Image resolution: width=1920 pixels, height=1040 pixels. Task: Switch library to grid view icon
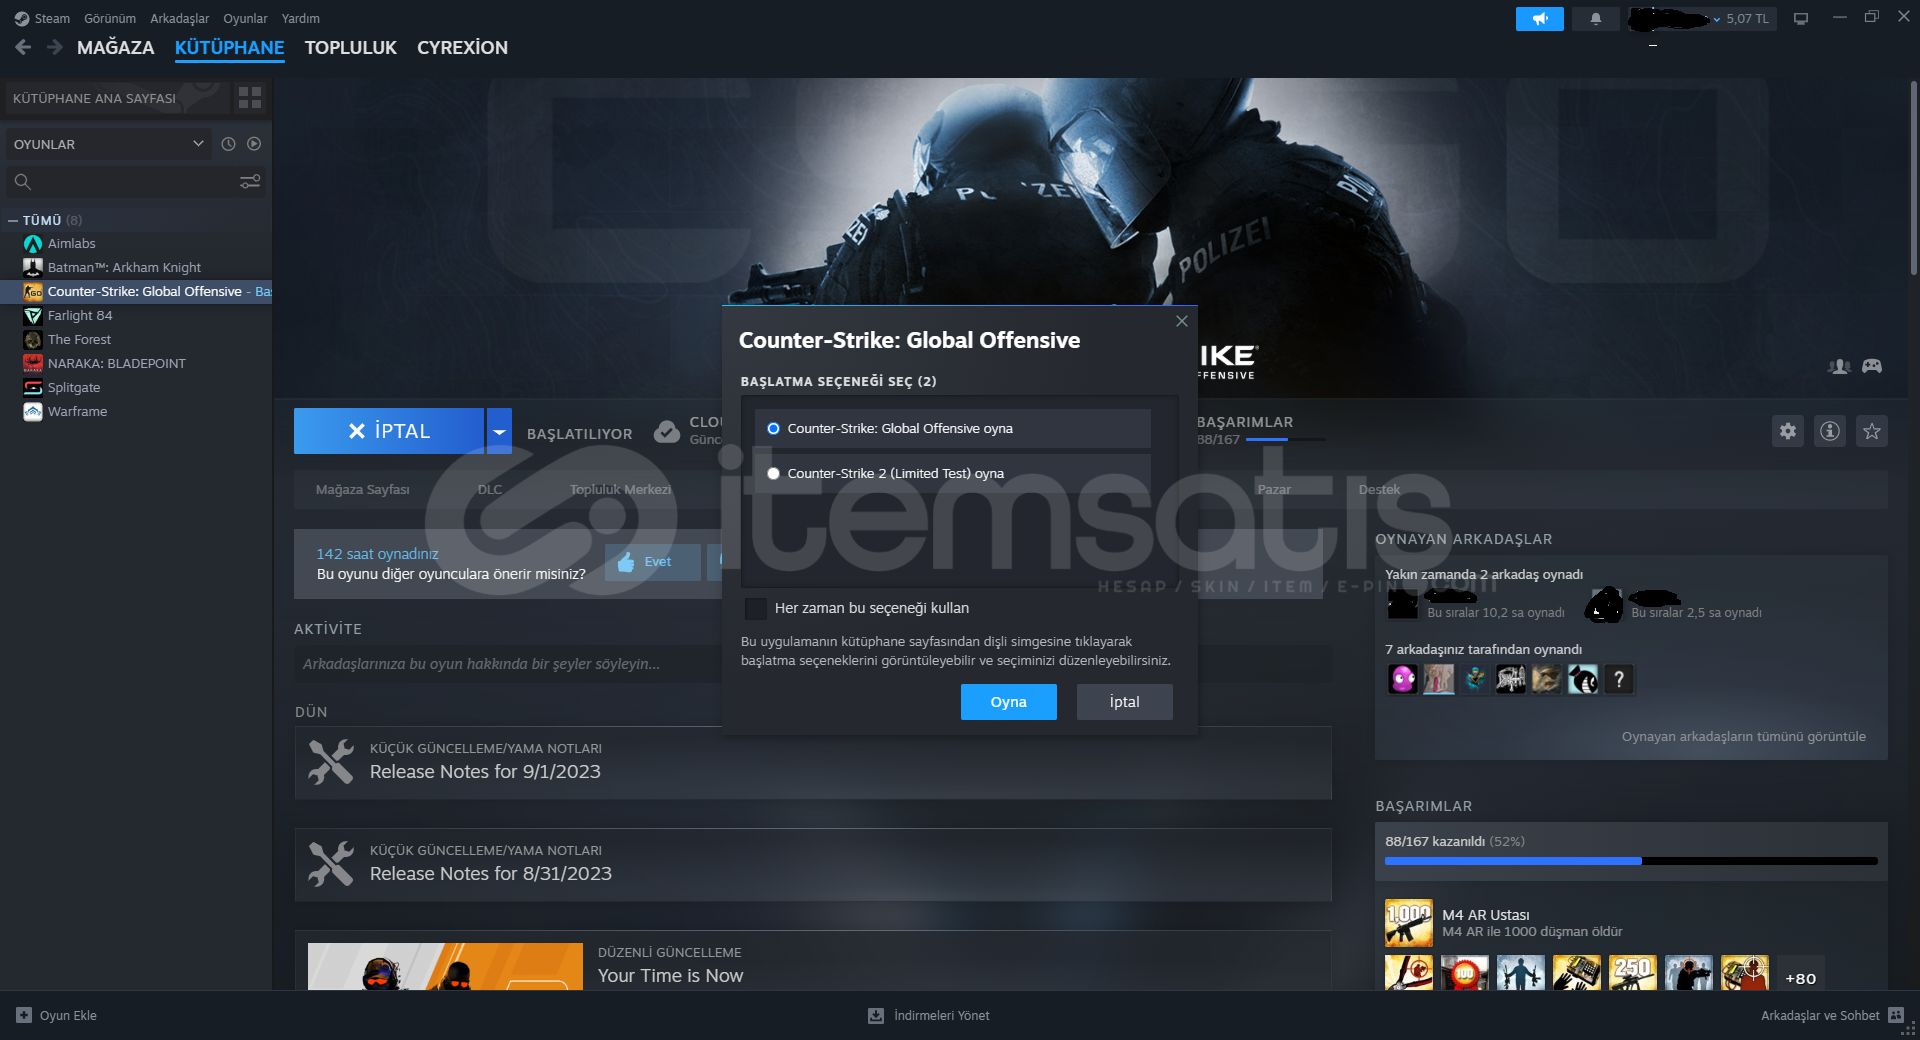coord(250,97)
